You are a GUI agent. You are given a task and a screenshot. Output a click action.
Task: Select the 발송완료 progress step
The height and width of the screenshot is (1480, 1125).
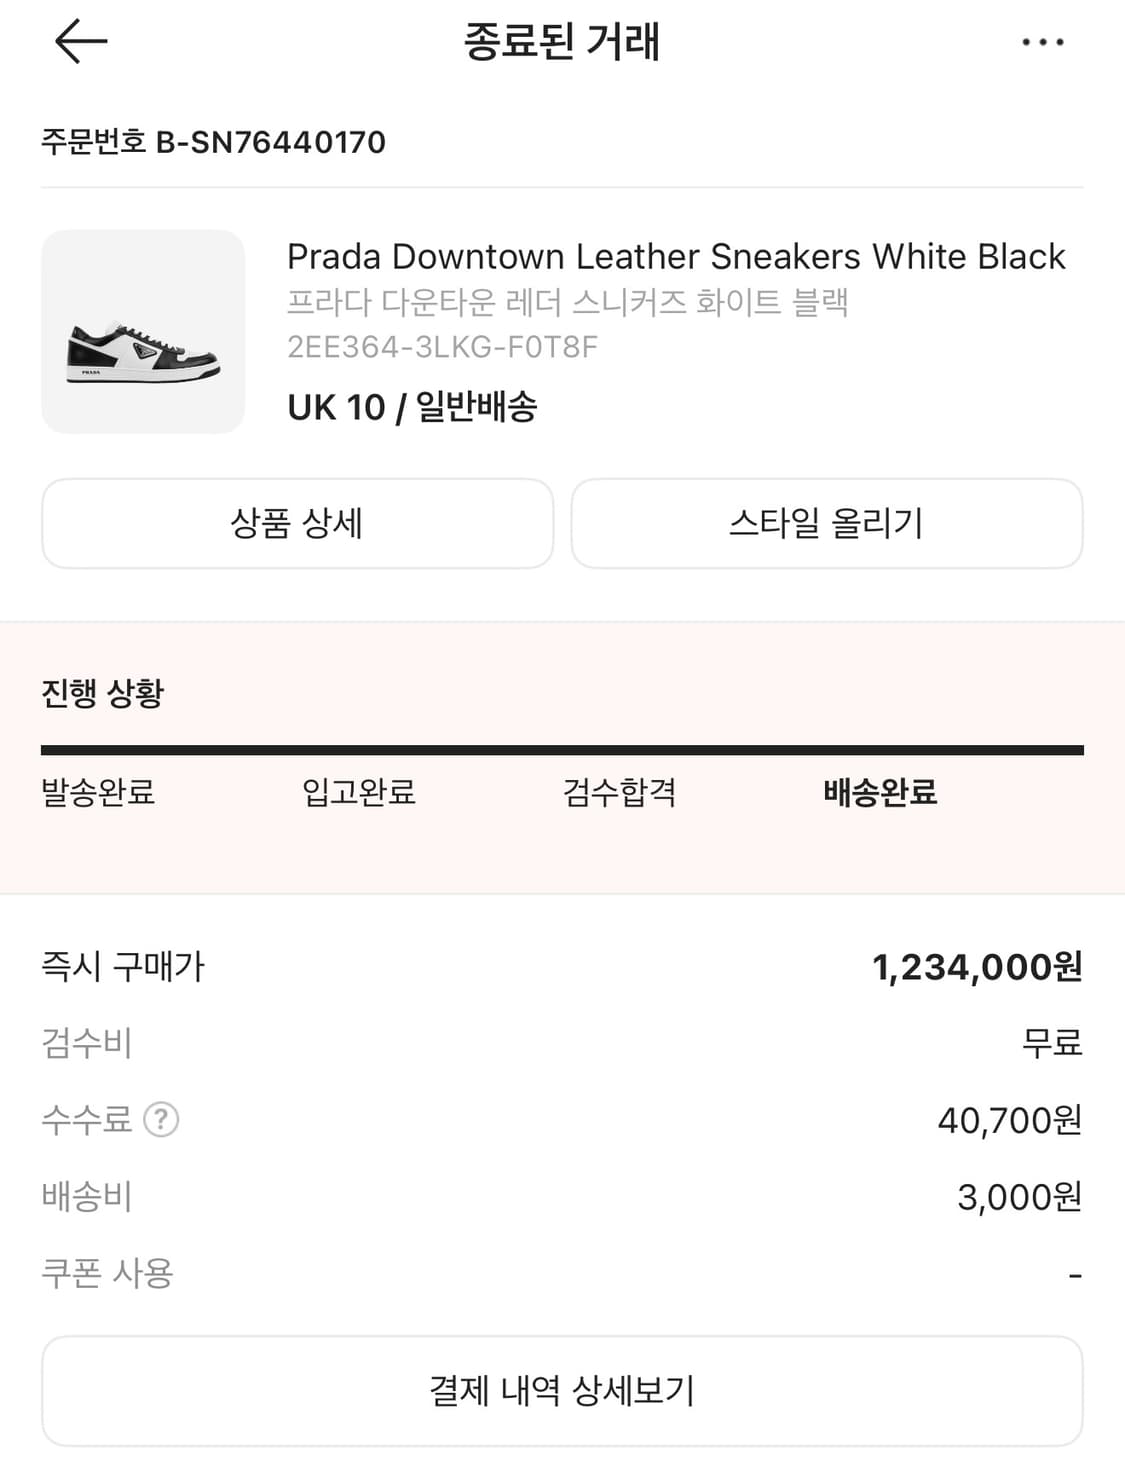[98, 792]
